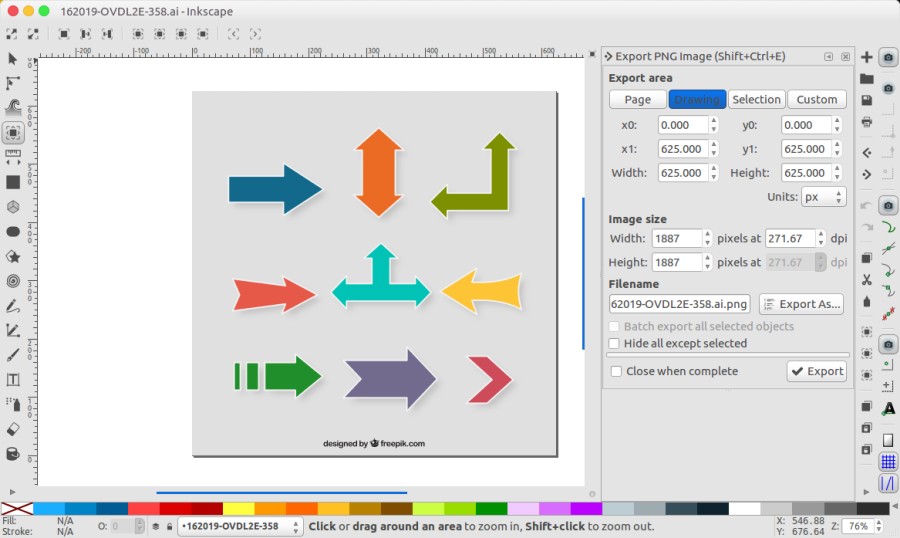Select the arrow Selector tool
Screen dimensions: 900x538
pos(13,59)
